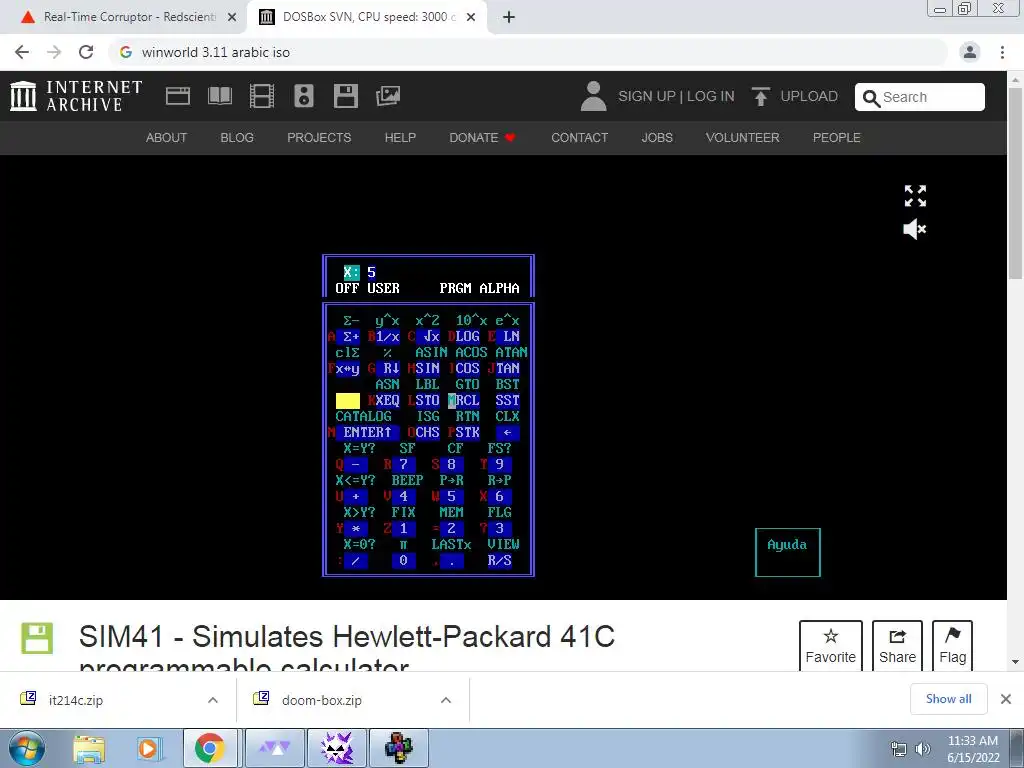This screenshot has width=1024, height=768.
Task: Toggle ALPHA mode on calculator
Action: pos(500,288)
